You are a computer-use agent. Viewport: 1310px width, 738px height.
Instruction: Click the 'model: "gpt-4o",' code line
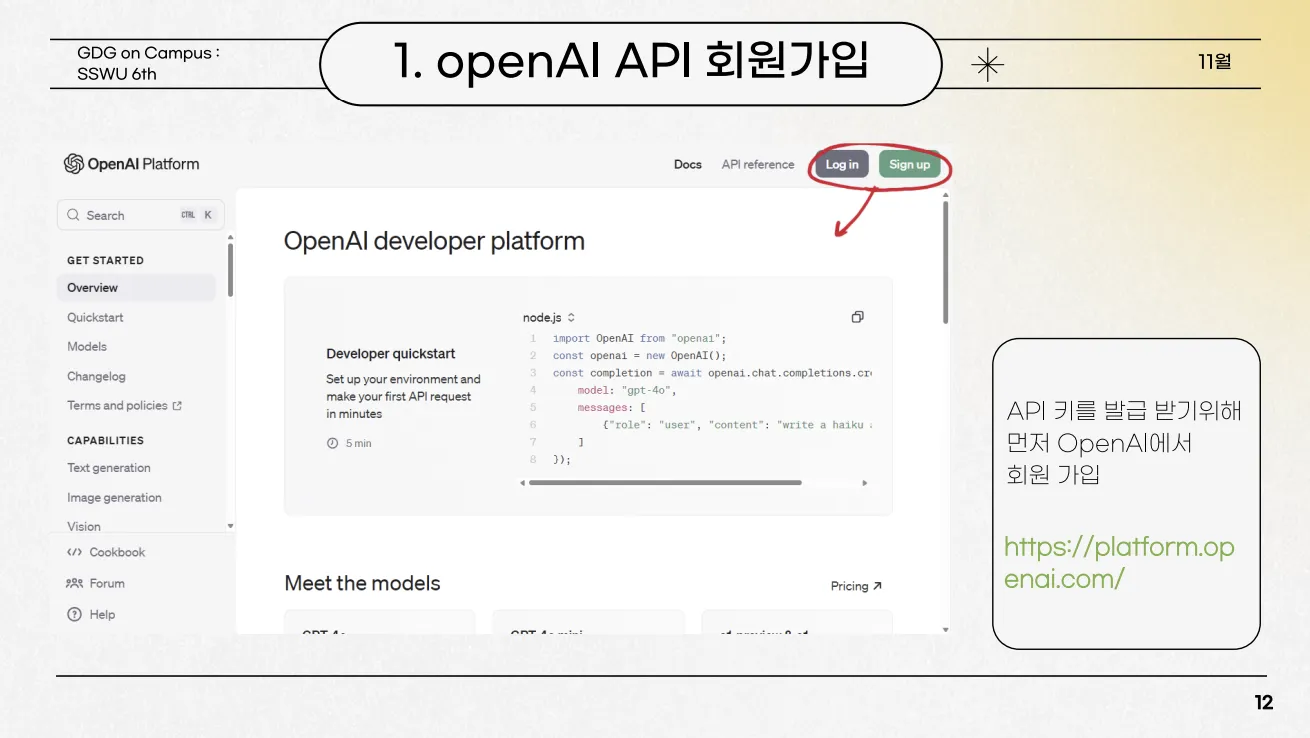(627, 390)
